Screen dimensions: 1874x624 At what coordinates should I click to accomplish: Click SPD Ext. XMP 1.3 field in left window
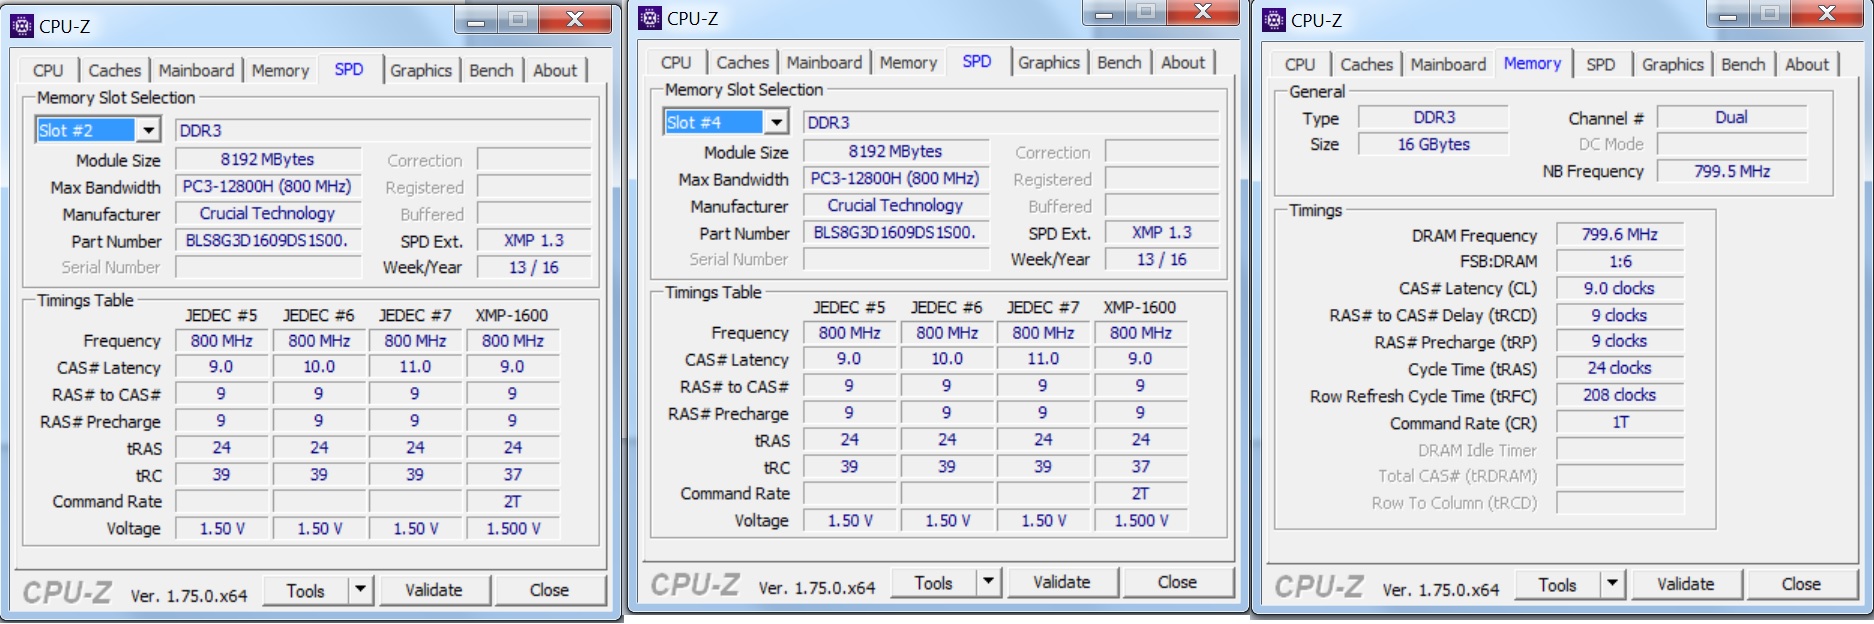point(533,241)
